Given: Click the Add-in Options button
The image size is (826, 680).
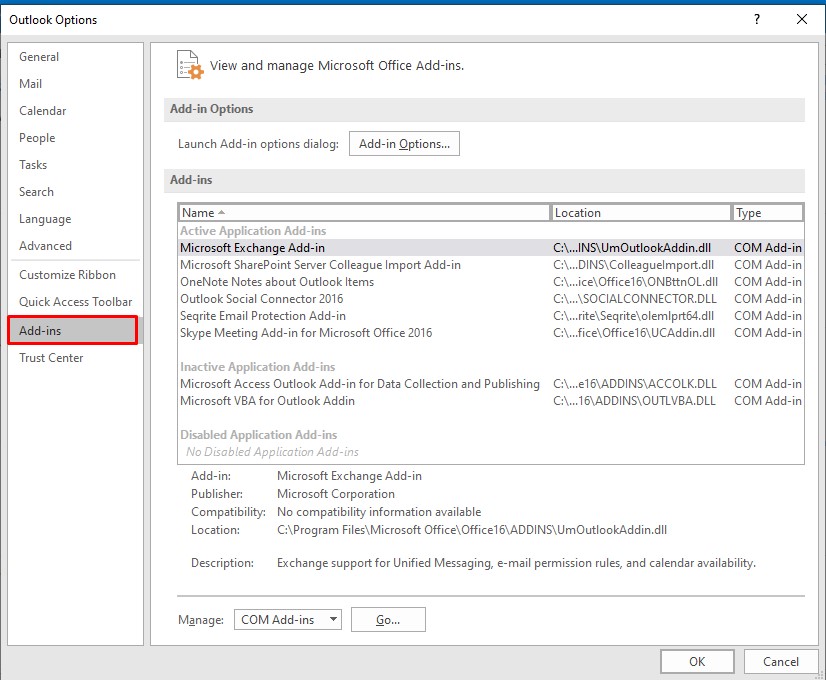Looking at the screenshot, I should click(x=404, y=144).
